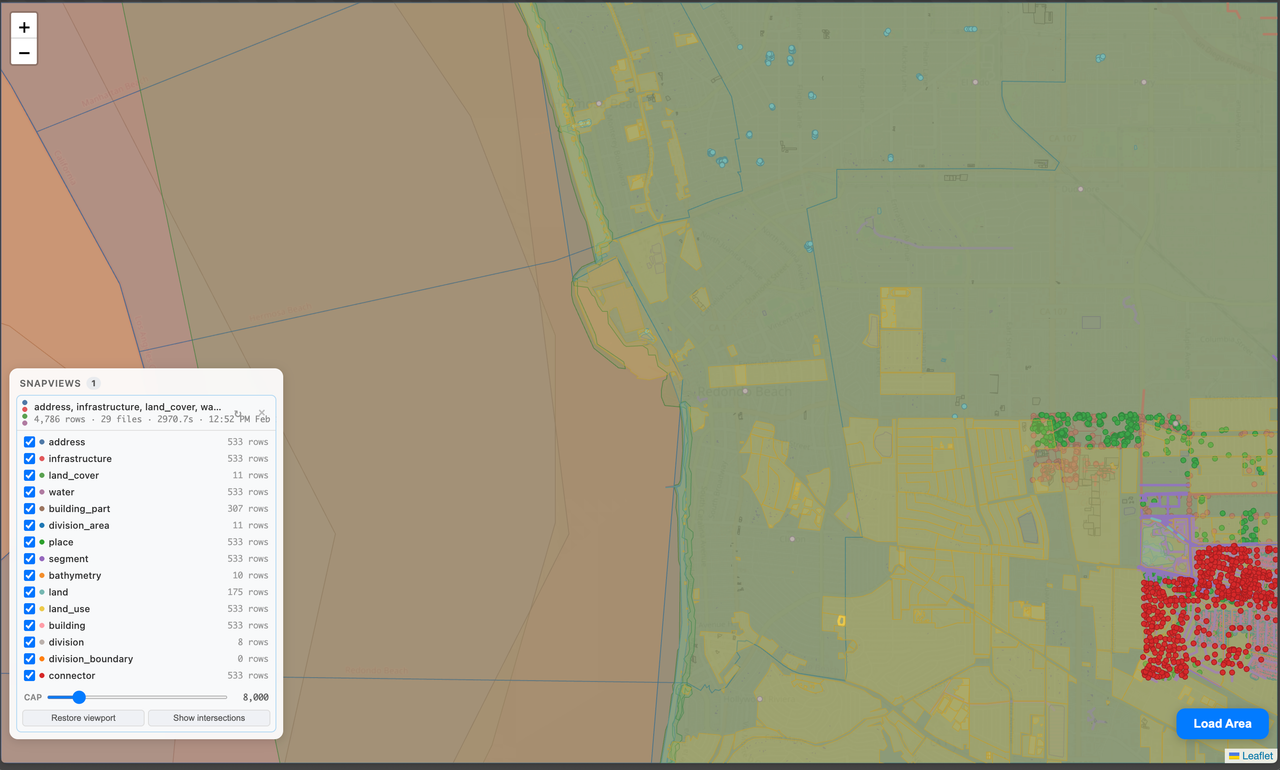Select the building_part layer row
The width and height of the screenshot is (1280, 770).
click(146, 509)
